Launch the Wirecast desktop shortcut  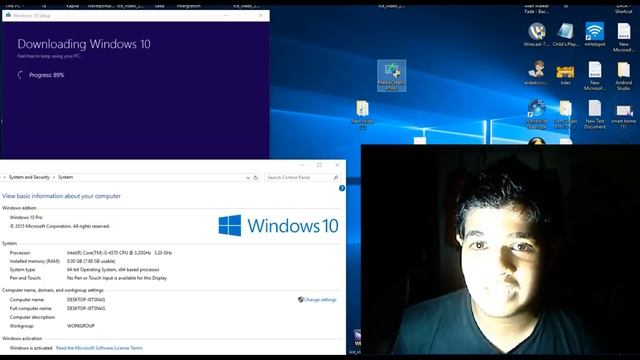point(537,35)
